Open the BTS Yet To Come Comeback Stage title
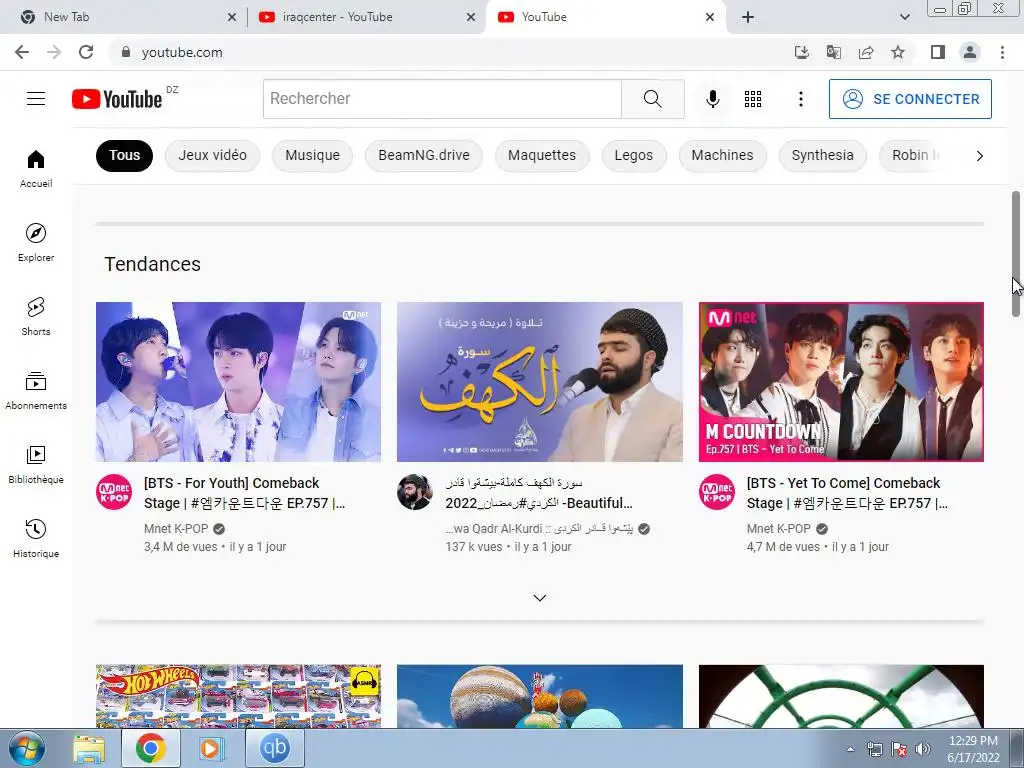The image size is (1024, 768). click(846, 493)
